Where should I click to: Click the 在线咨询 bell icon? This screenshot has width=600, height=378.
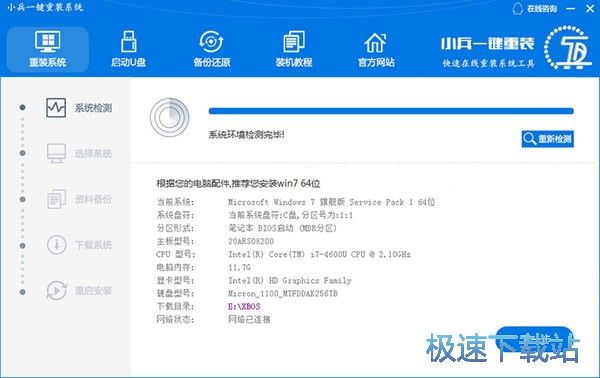(x=517, y=9)
